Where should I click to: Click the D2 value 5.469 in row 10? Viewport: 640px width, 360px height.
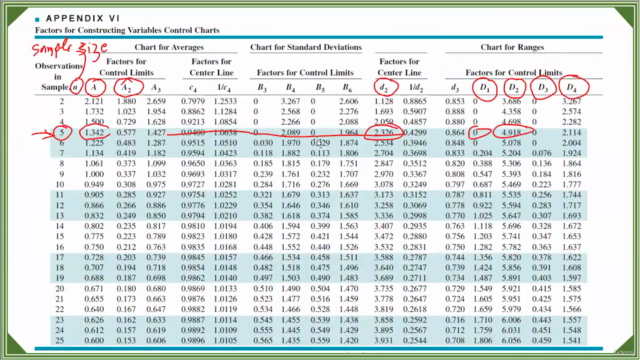[x=511, y=184]
